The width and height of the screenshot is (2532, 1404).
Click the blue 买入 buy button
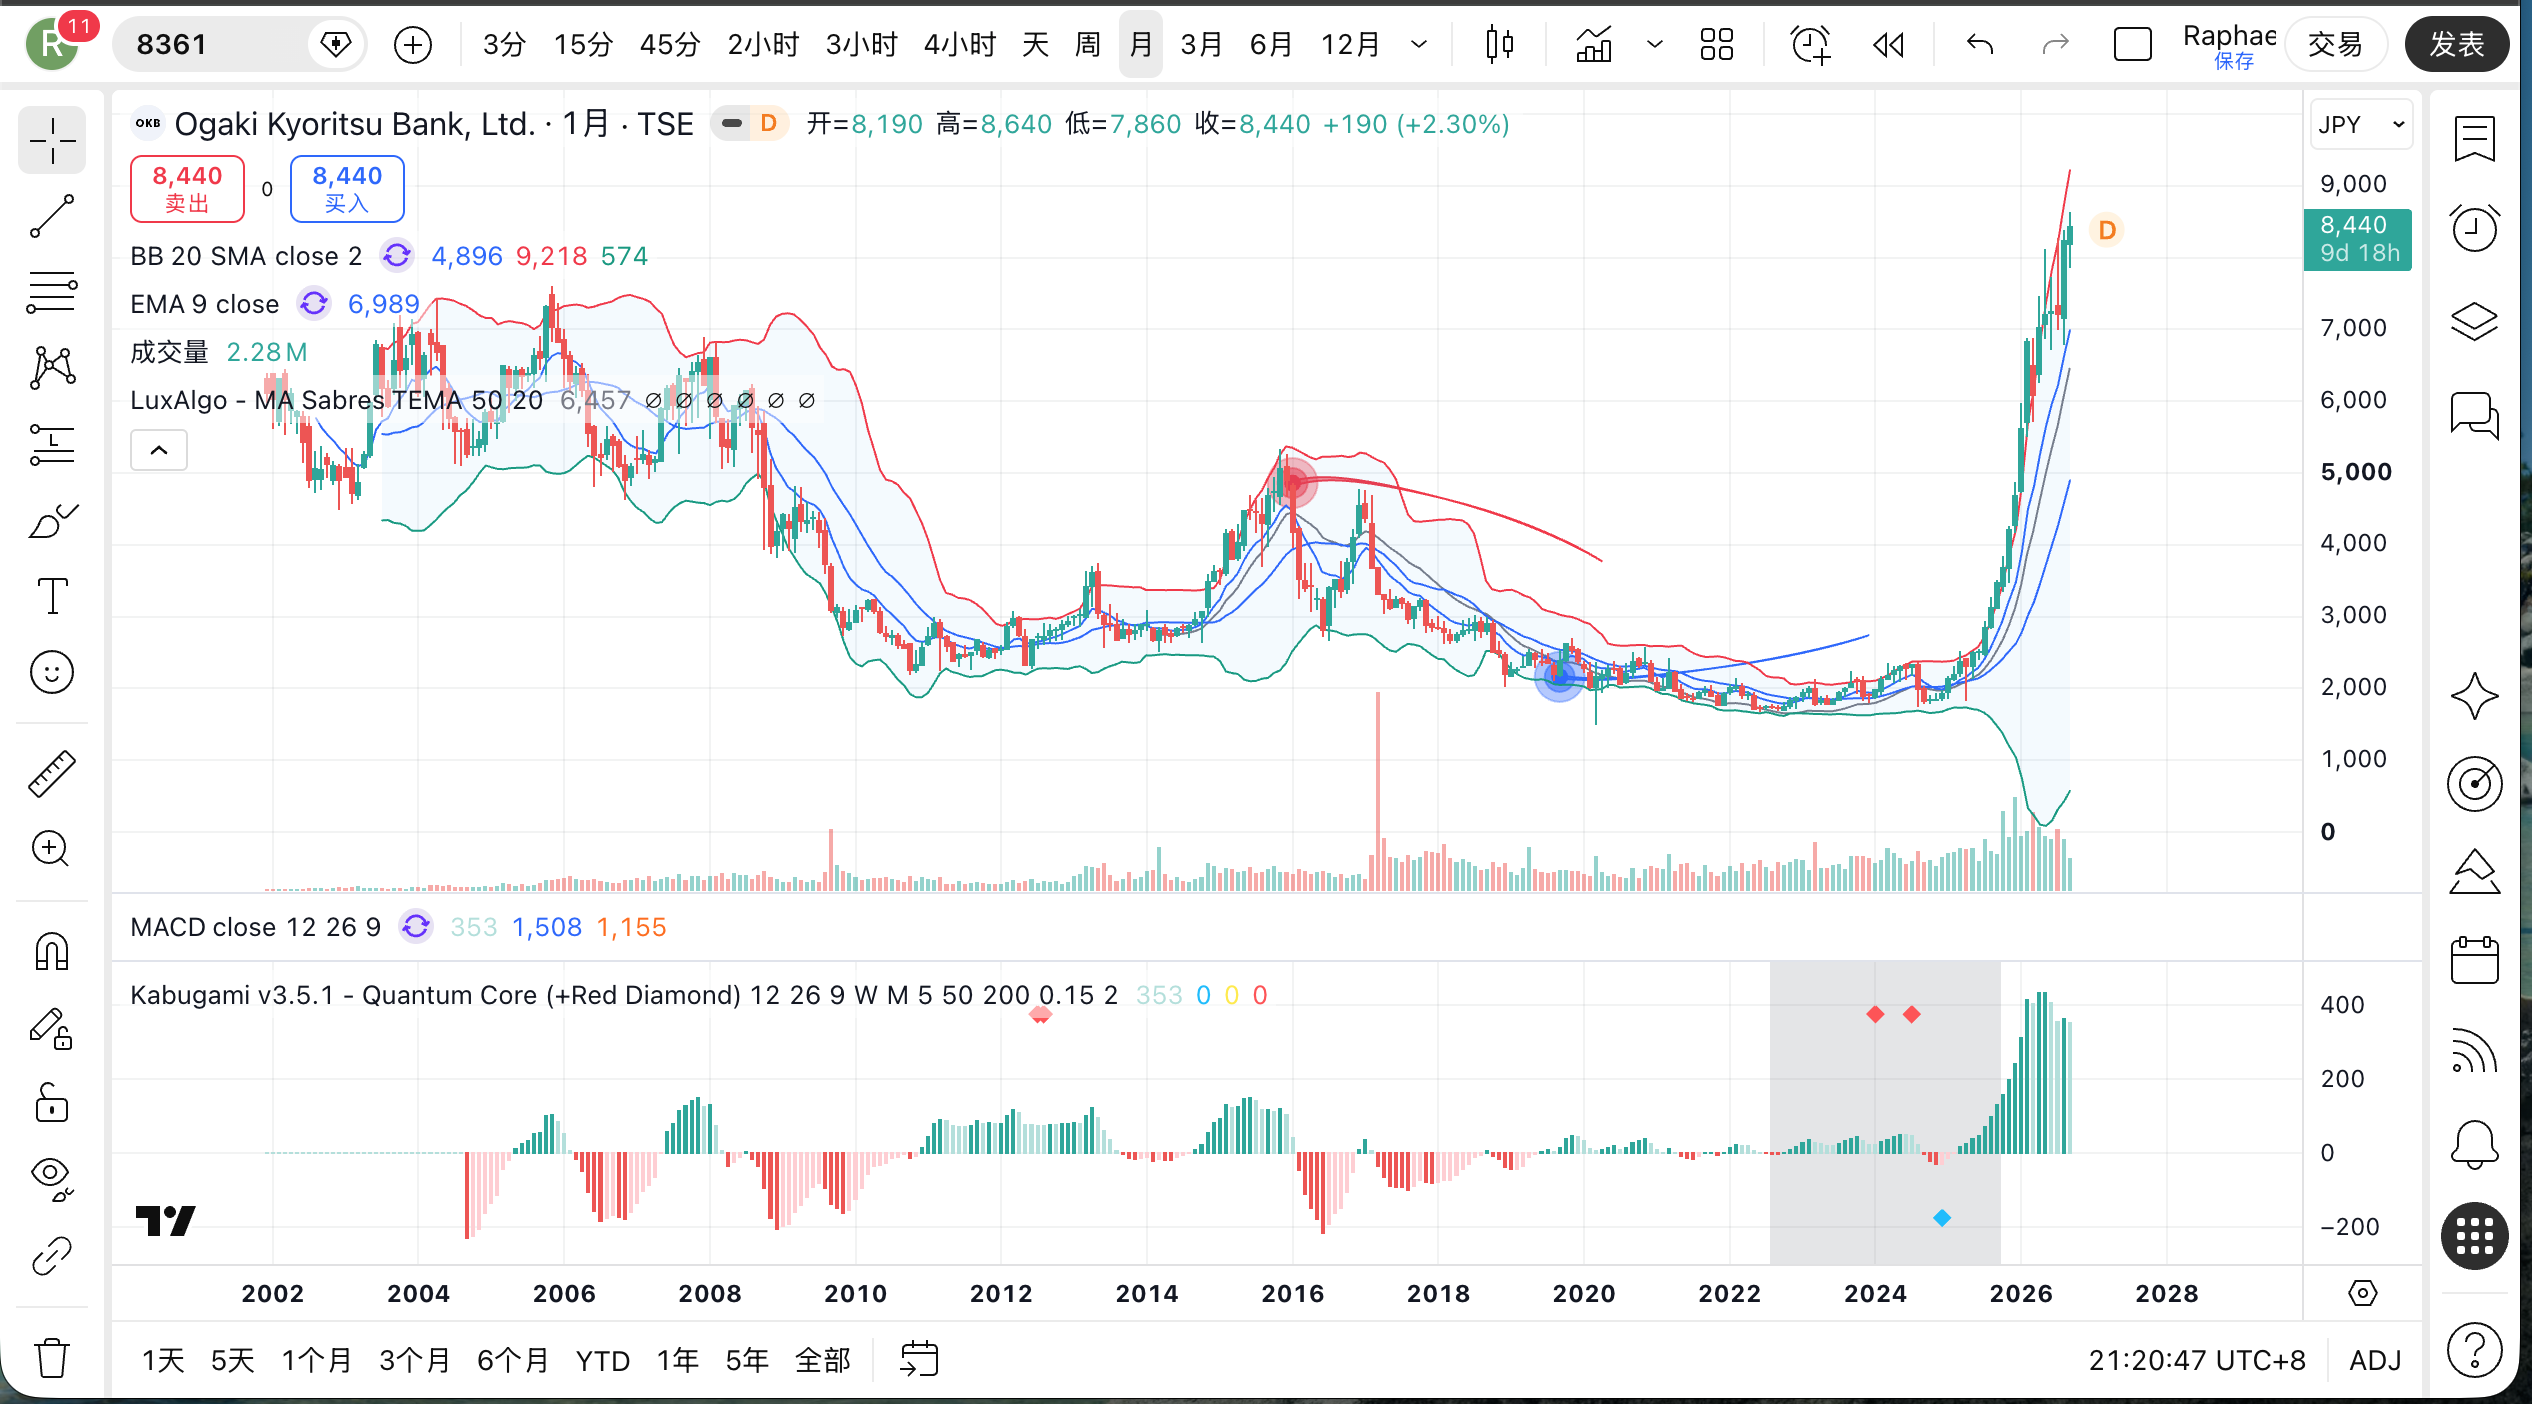pos(347,189)
